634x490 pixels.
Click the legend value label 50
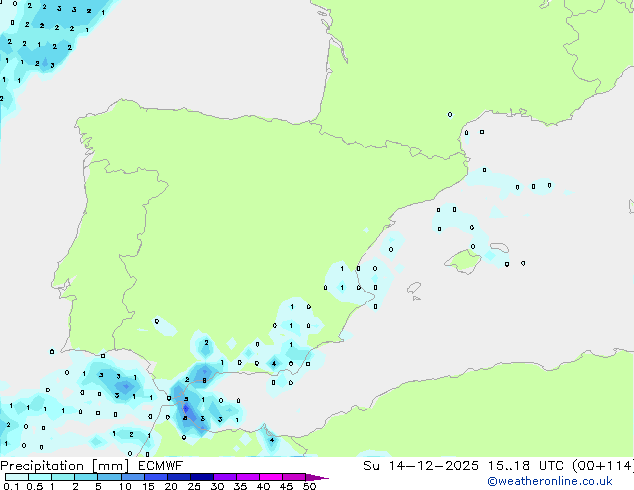coord(310,486)
